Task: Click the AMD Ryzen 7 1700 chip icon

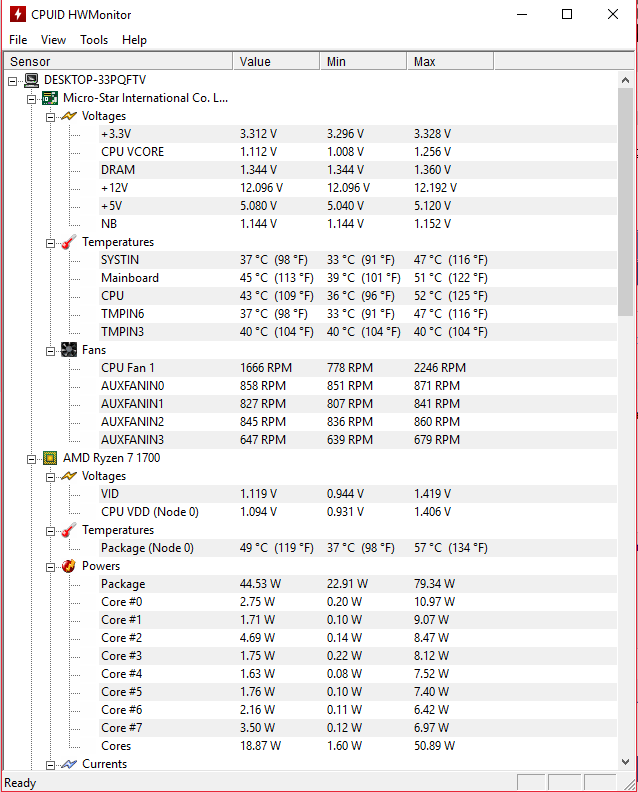Action: tap(50, 458)
